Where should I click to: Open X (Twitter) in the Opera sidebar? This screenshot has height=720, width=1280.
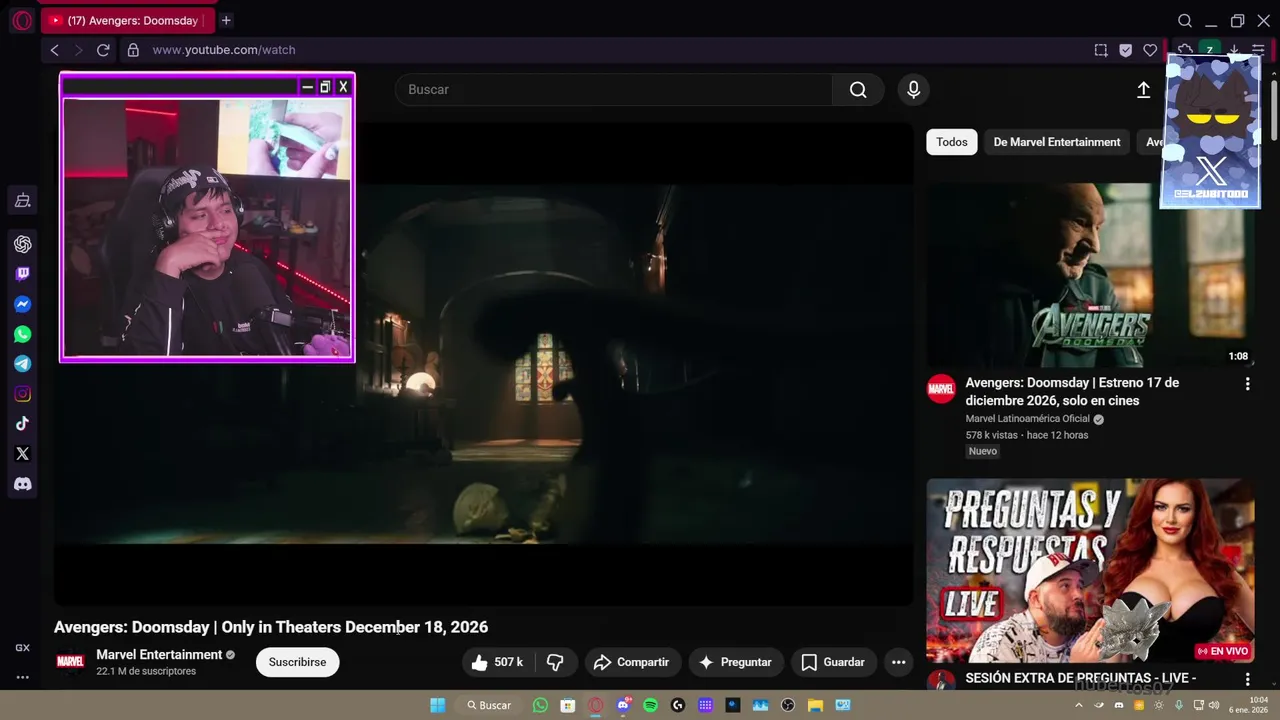point(22,454)
